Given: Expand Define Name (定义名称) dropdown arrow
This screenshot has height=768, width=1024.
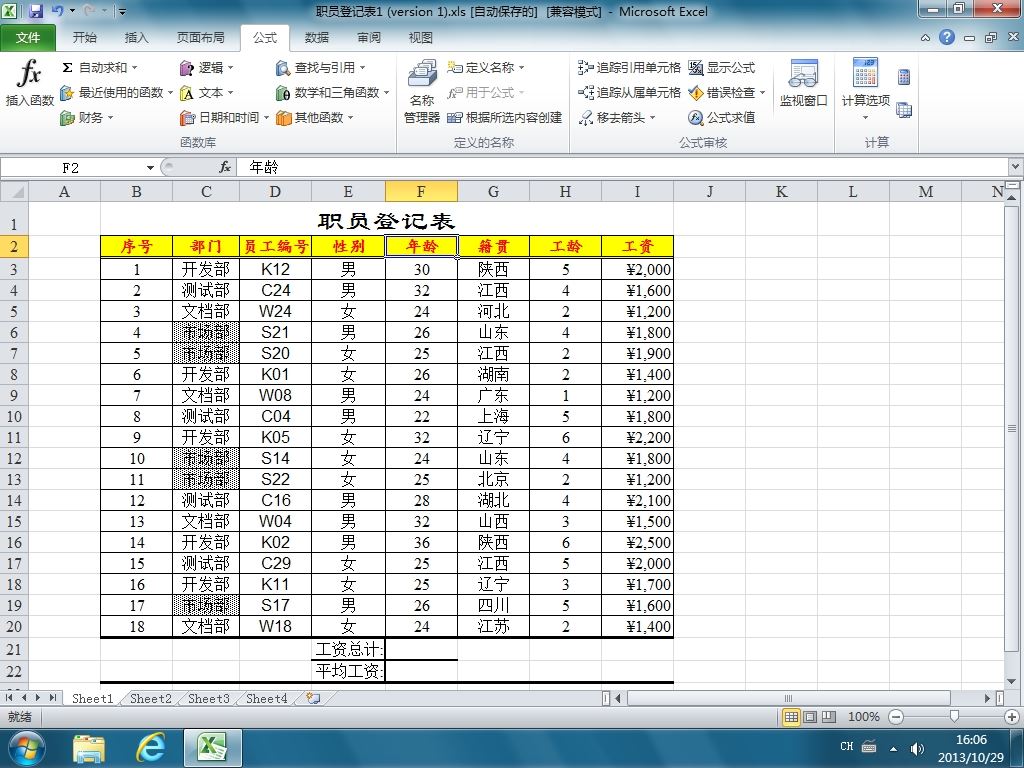Looking at the screenshot, I should 521,67.
